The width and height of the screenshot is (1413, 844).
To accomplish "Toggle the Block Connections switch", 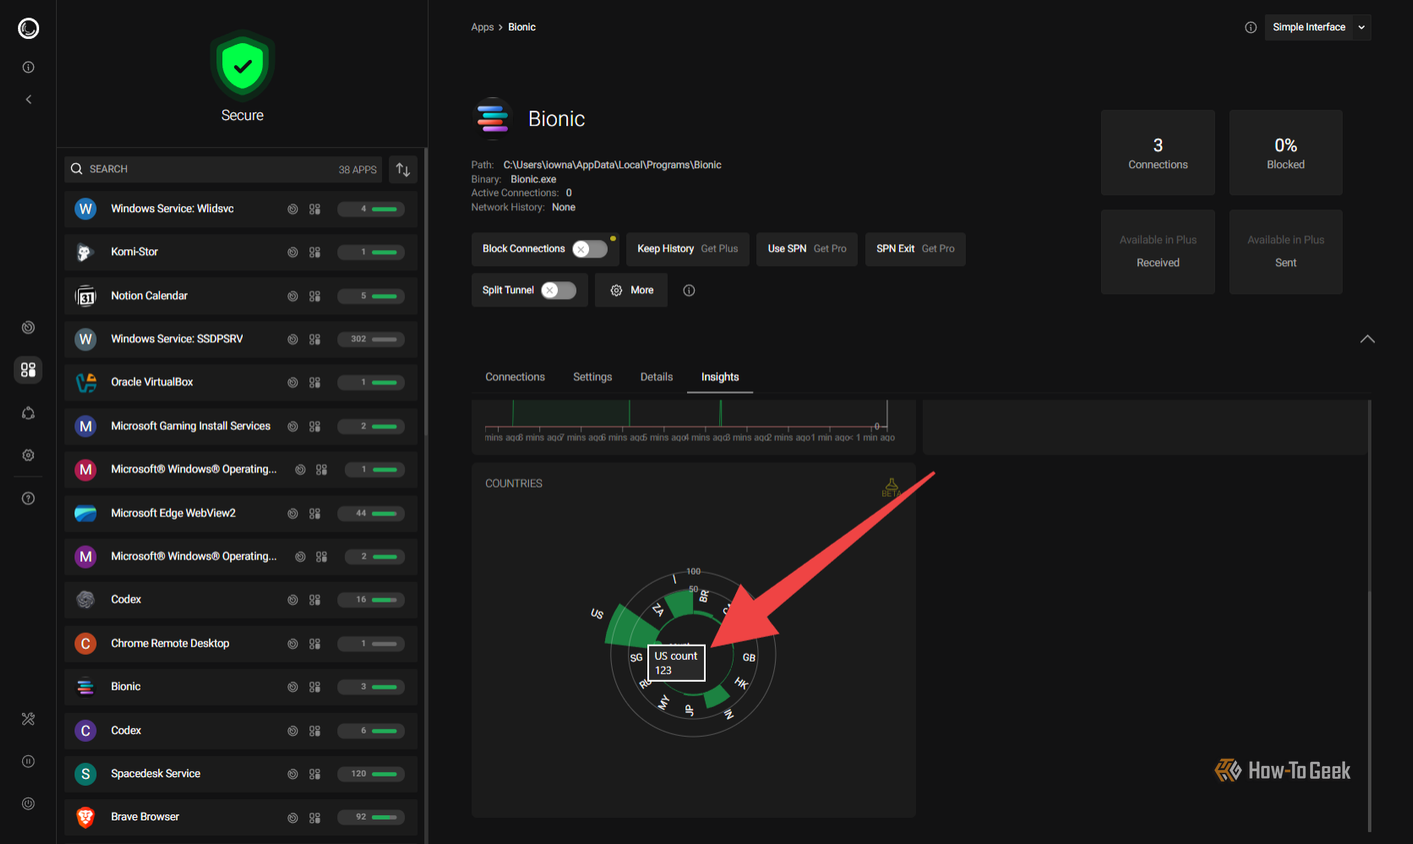I will point(589,249).
